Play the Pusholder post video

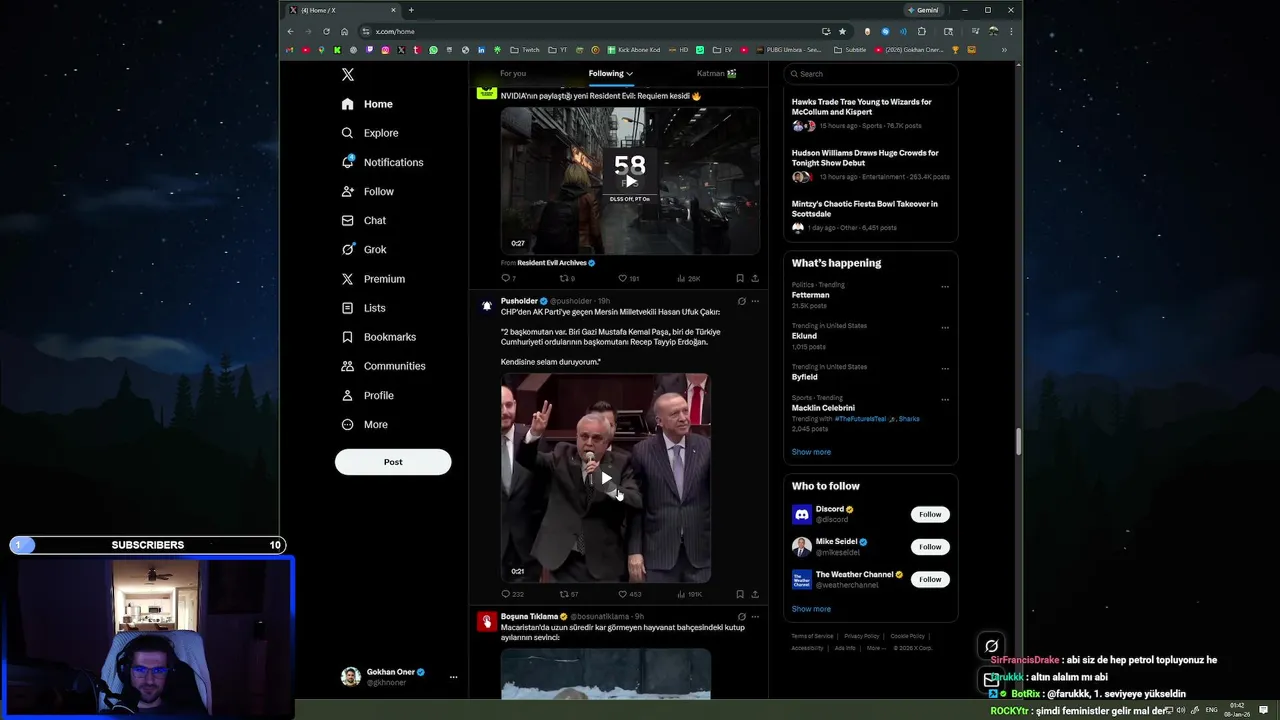tap(606, 478)
